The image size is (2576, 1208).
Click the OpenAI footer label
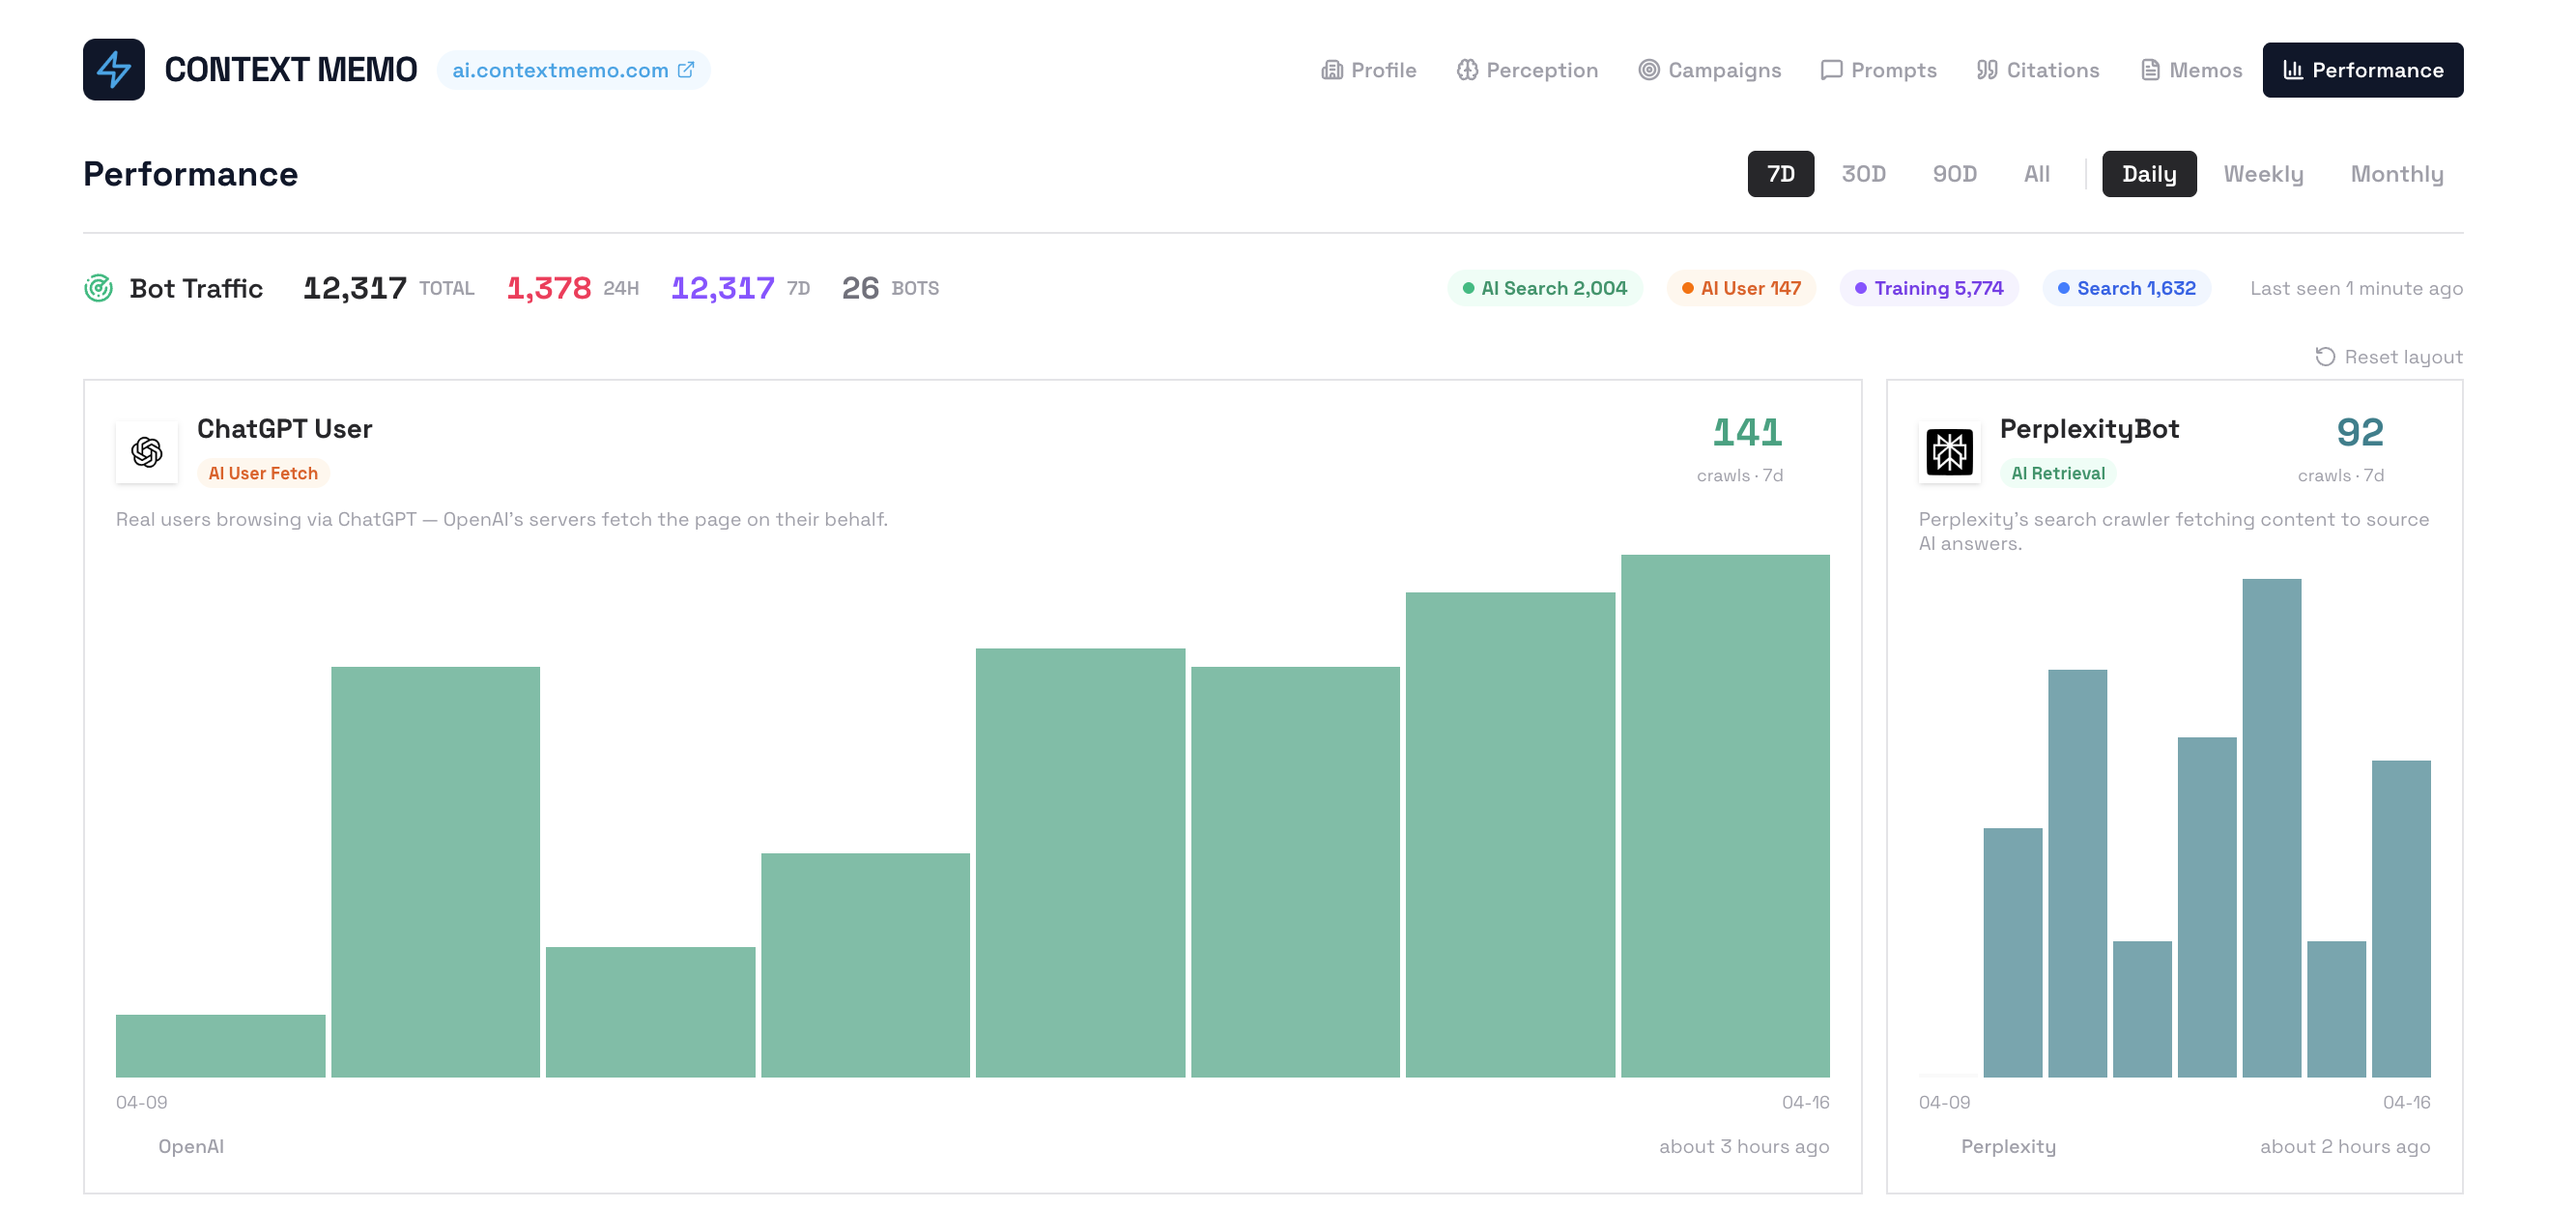[190, 1146]
